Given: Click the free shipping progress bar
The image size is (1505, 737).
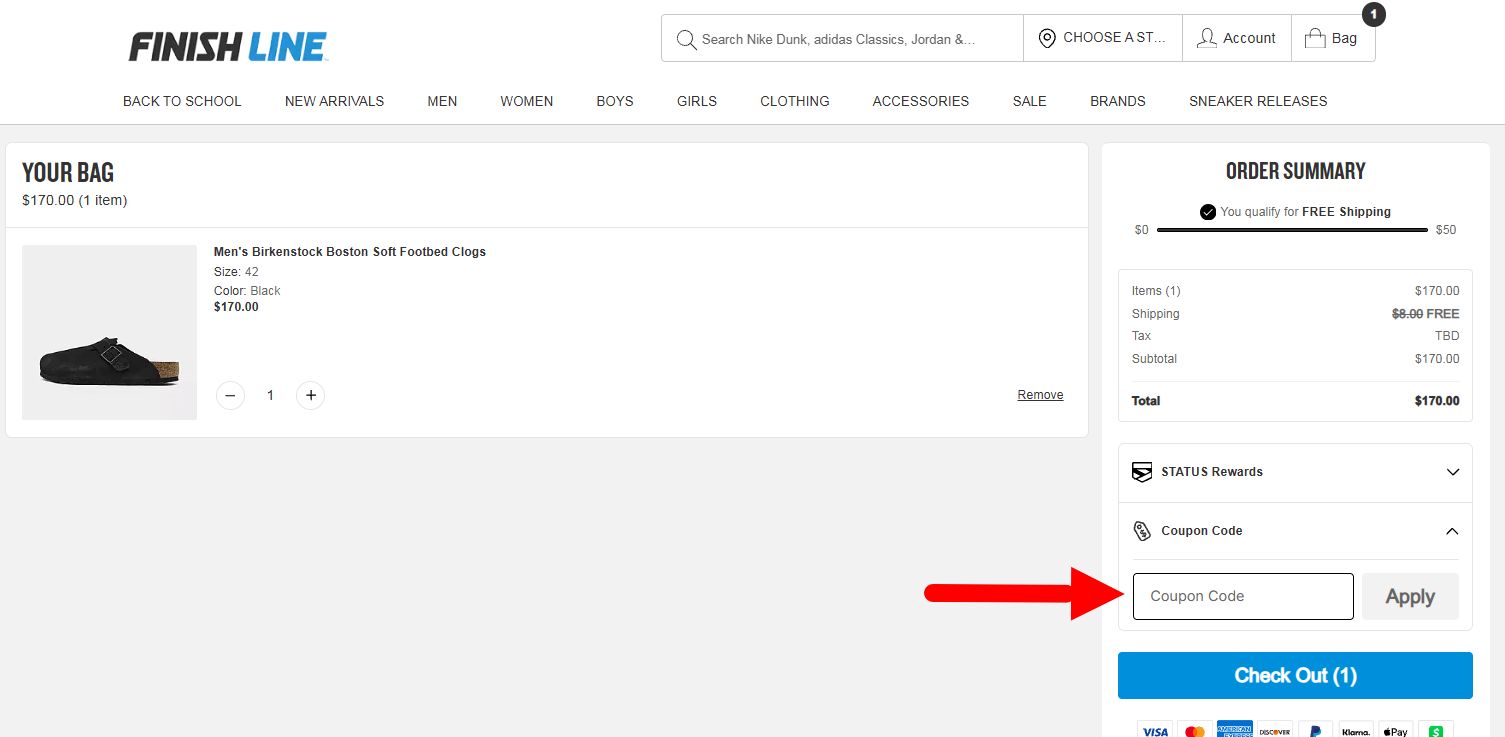Looking at the screenshot, I should [x=1292, y=230].
